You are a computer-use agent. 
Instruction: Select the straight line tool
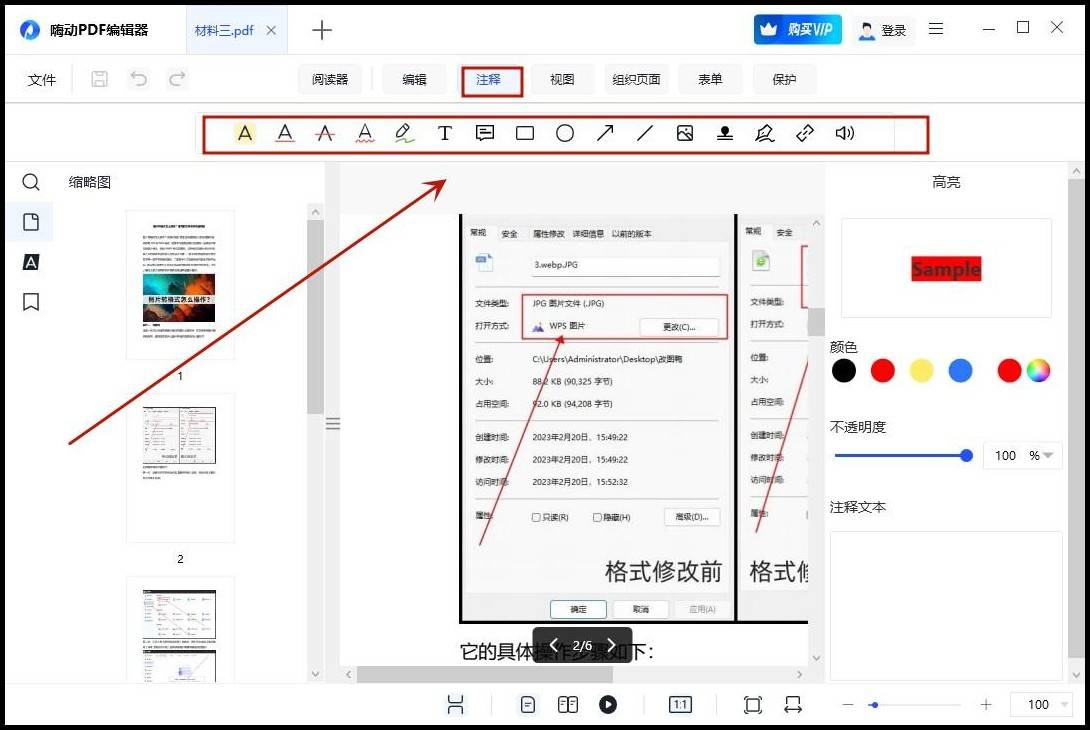click(645, 133)
